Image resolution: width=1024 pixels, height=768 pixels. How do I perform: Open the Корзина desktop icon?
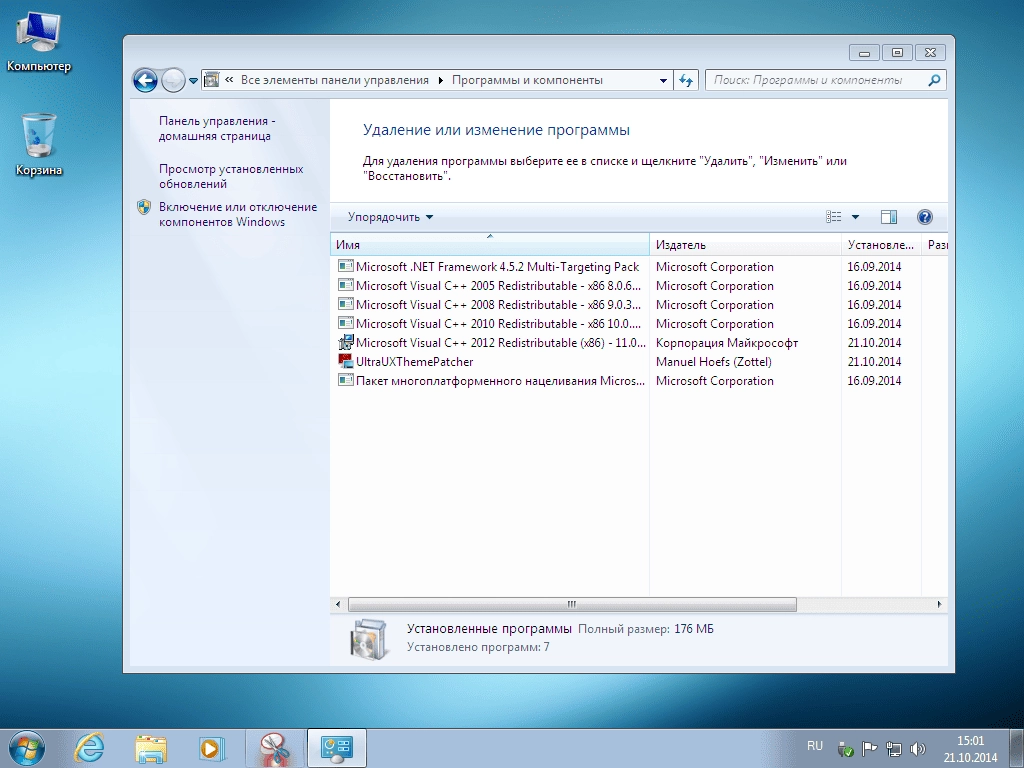(x=39, y=144)
